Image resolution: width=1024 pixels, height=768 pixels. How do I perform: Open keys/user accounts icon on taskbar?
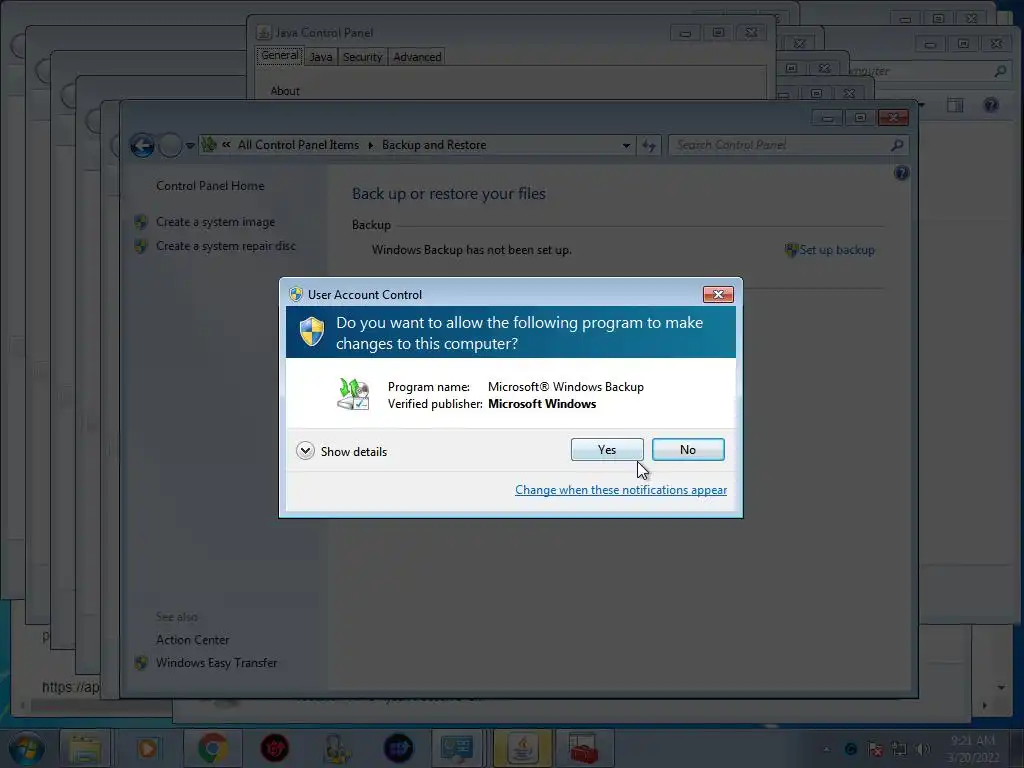[x=337, y=748]
